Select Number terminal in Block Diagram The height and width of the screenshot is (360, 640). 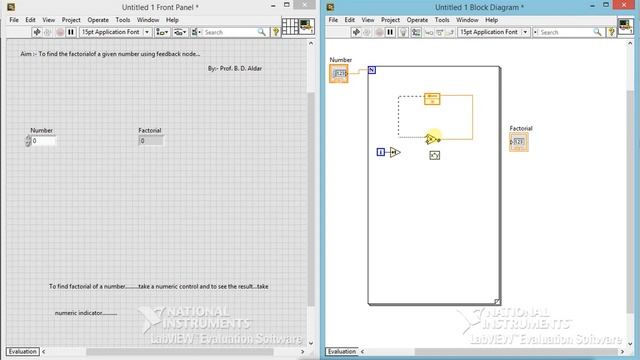click(339, 73)
